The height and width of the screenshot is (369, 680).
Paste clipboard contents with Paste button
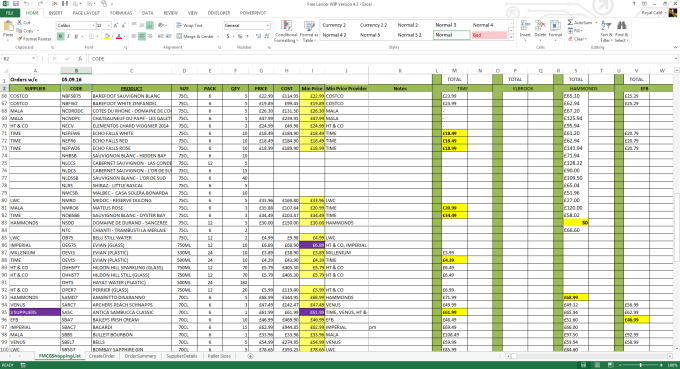pyautogui.click(x=8, y=29)
